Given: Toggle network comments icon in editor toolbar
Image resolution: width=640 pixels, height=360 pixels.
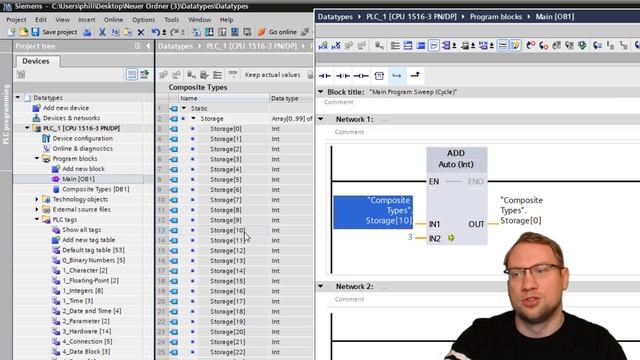Looking at the screenshot, I should point(502,46).
